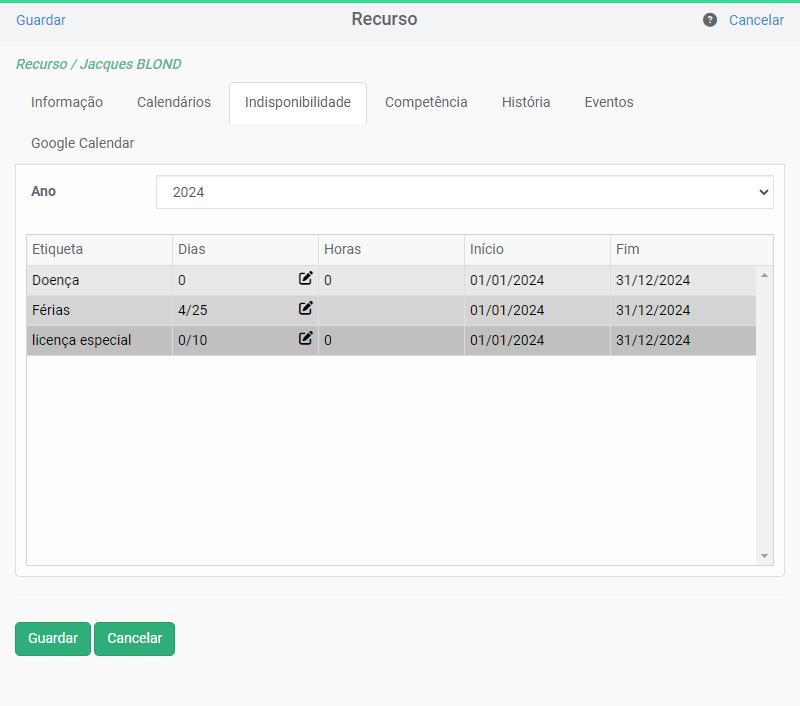800x706 pixels.
Task: Click the Recurso page title
Action: point(384,19)
